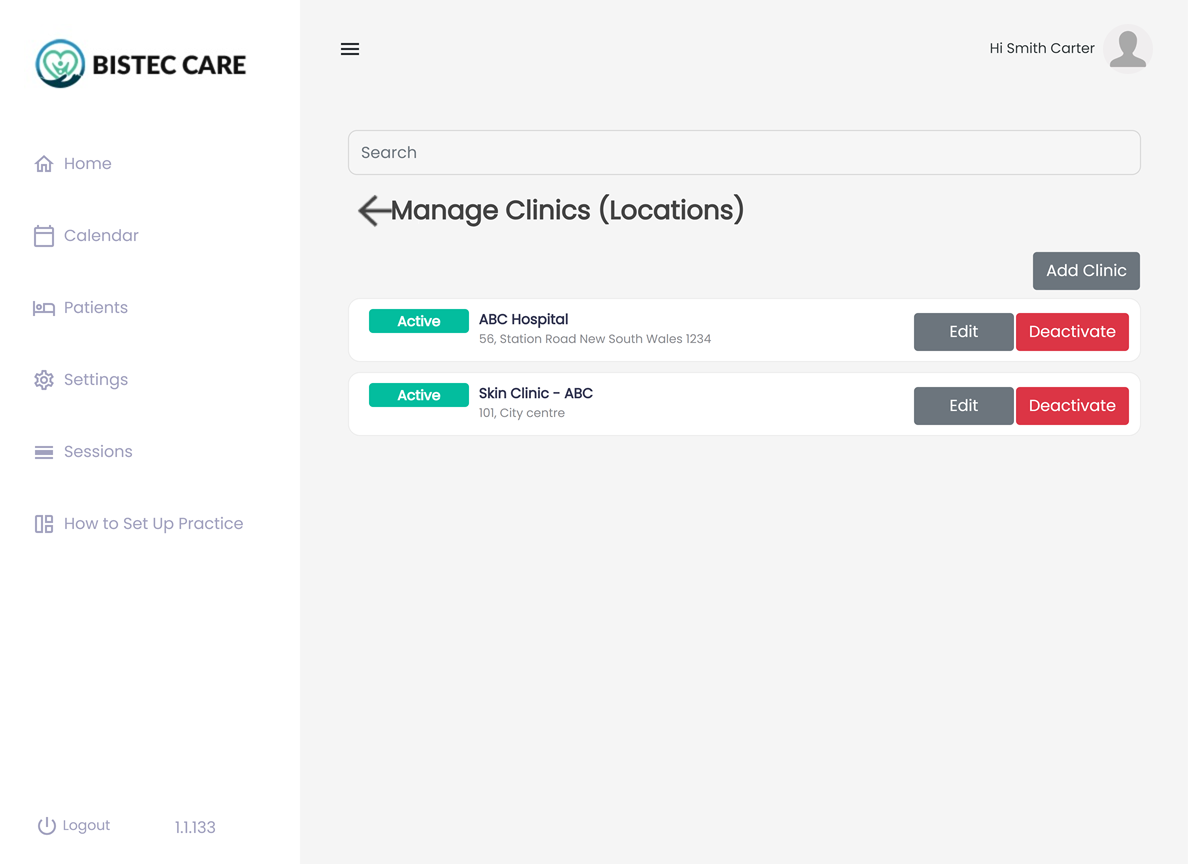Click the Logout power icon

46,824
